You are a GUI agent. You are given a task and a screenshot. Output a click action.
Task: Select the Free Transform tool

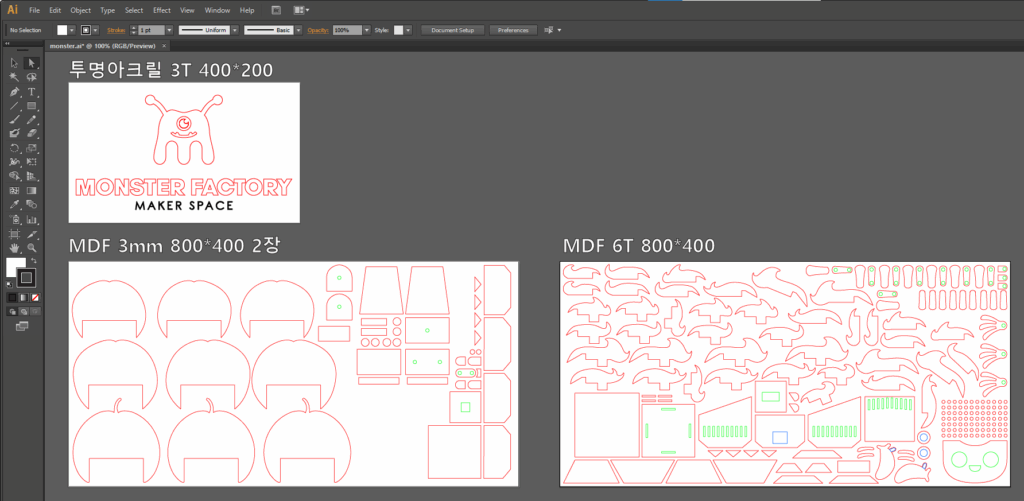[x=31, y=161]
